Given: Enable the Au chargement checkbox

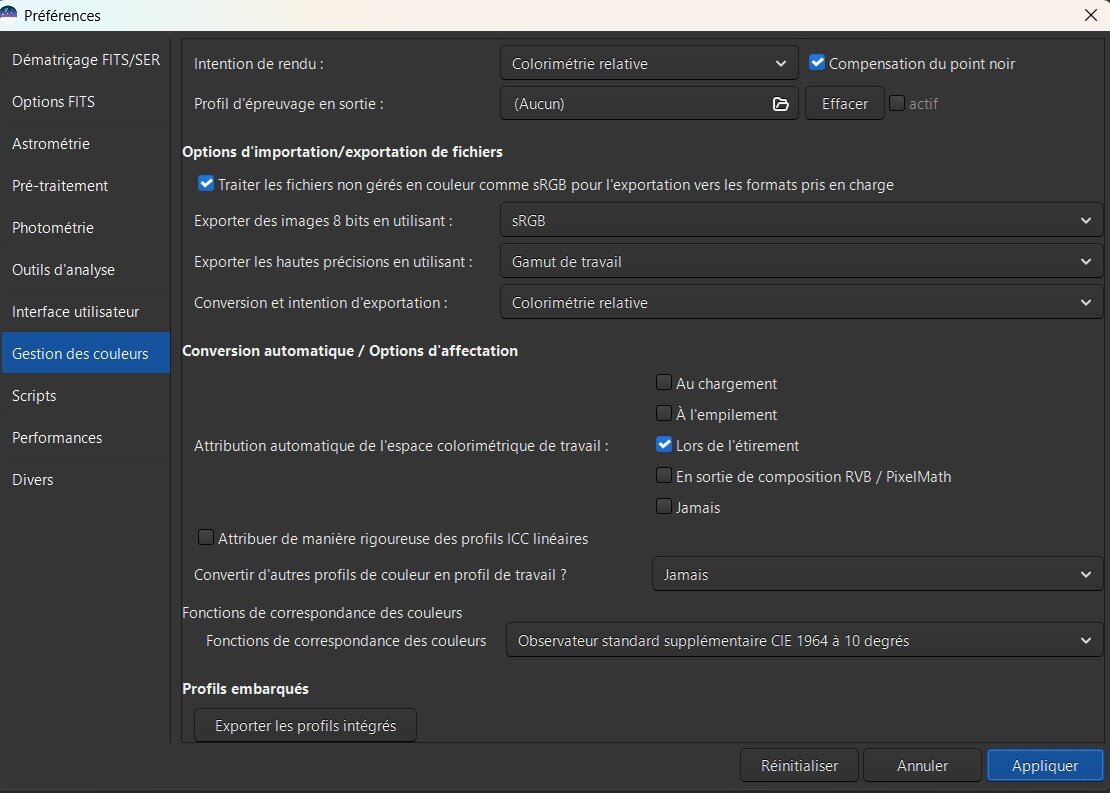Looking at the screenshot, I should click(x=664, y=383).
